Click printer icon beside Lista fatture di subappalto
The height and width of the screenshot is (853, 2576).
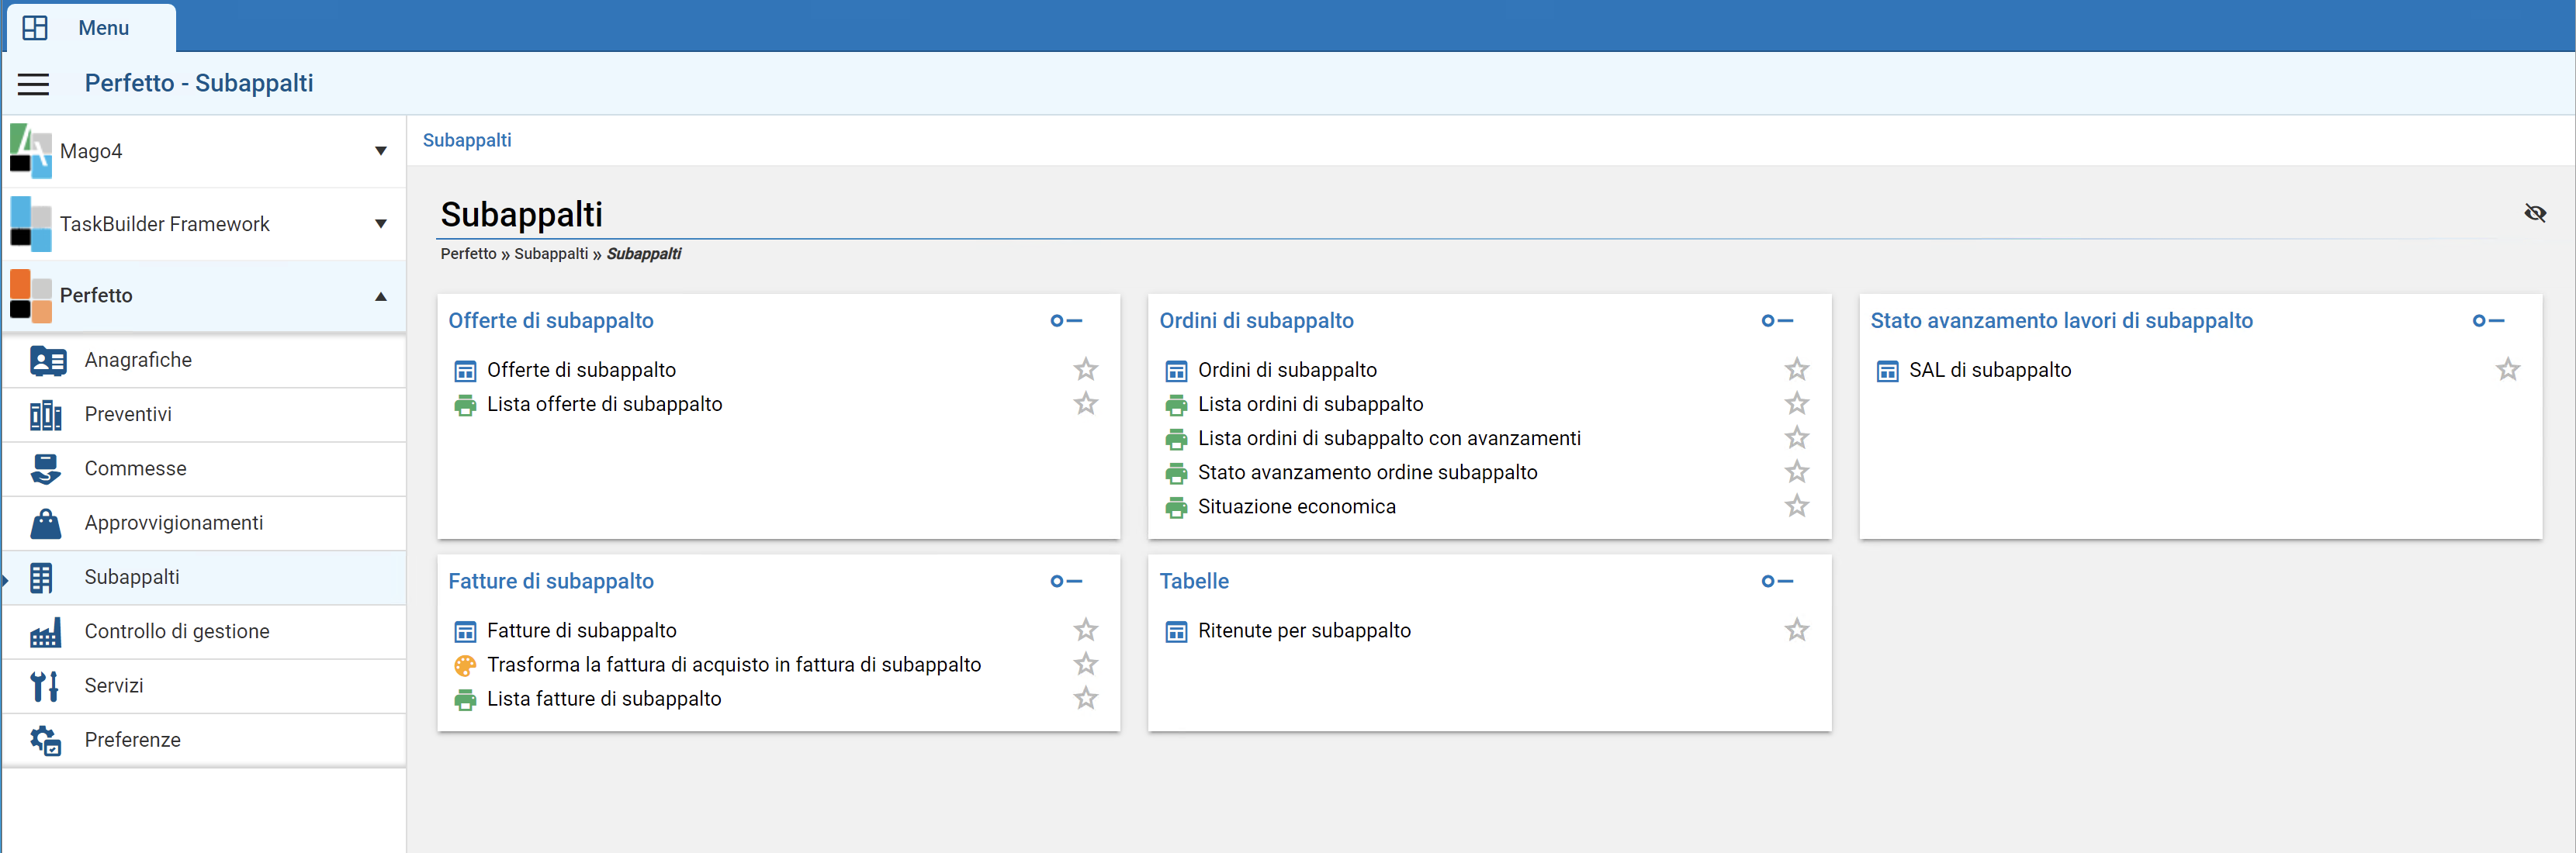465,700
